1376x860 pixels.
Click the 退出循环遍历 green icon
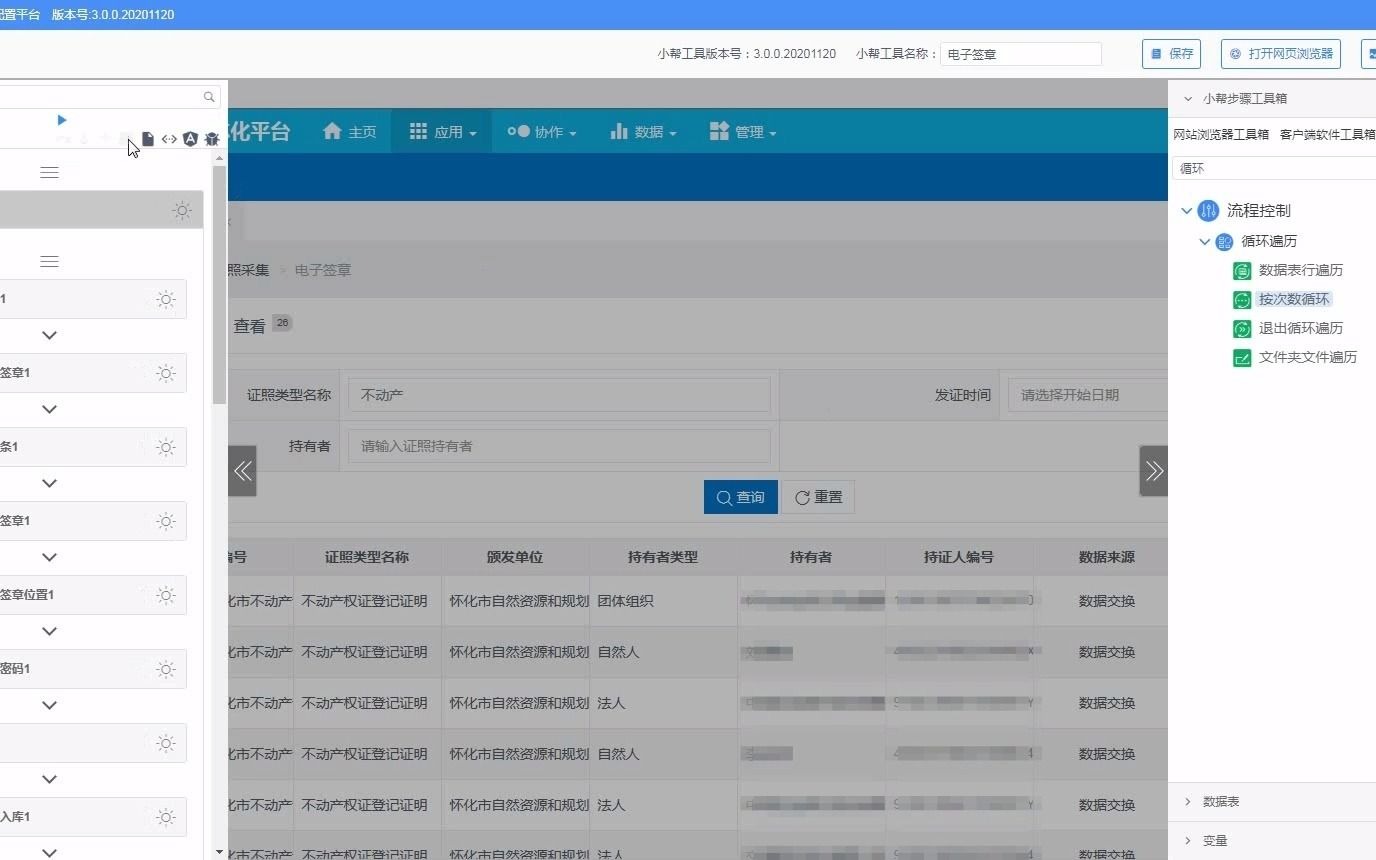1242,328
